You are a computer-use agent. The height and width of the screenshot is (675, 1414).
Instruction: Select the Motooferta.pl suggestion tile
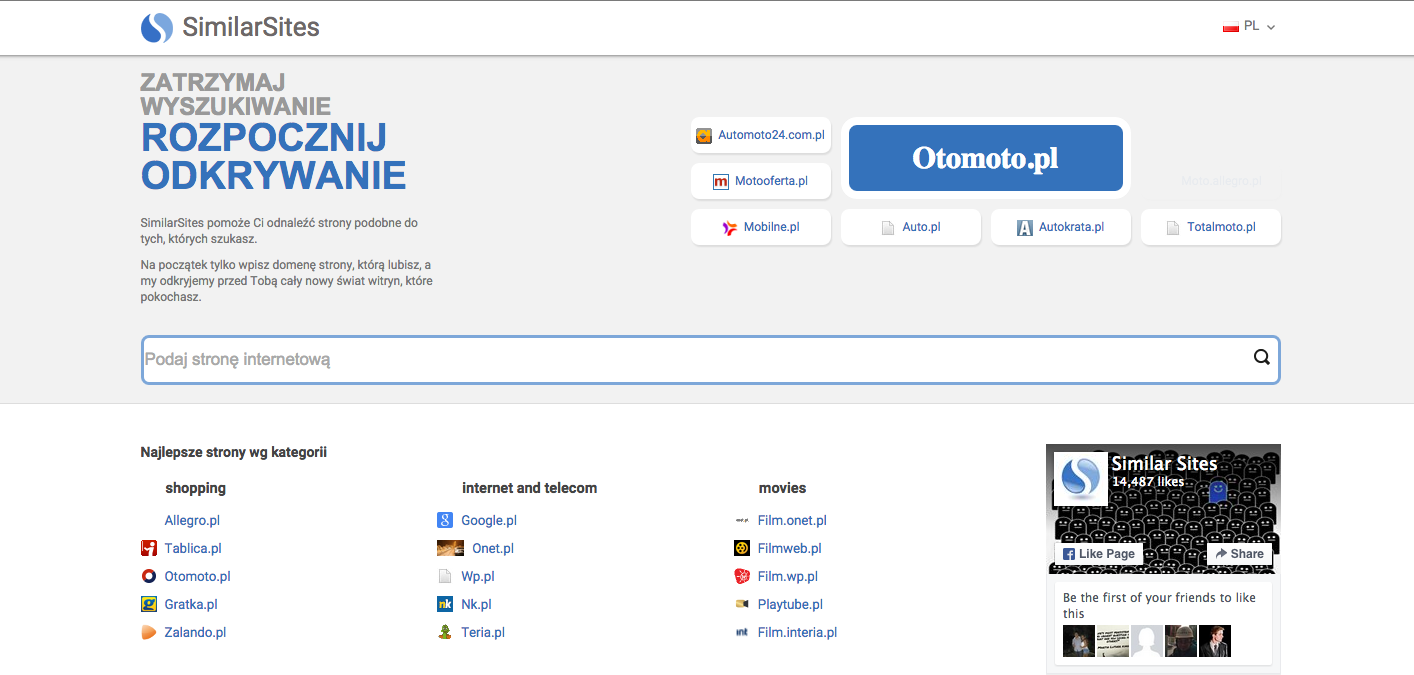coord(761,181)
